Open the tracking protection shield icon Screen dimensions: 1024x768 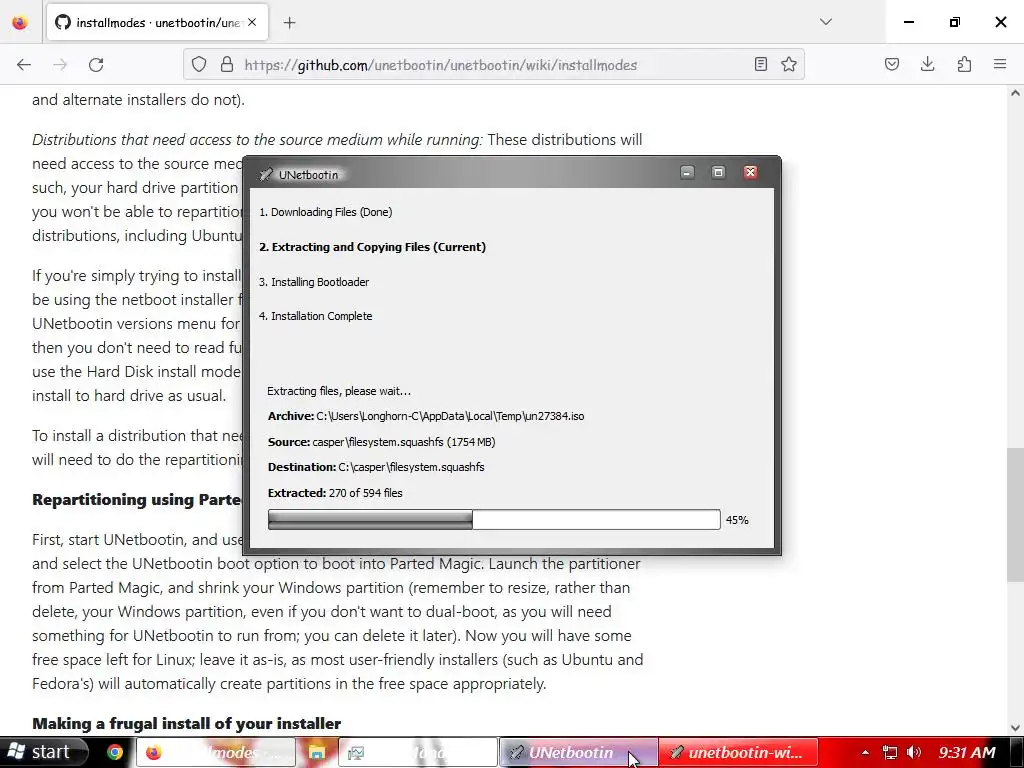pyautogui.click(x=199, y=65)
